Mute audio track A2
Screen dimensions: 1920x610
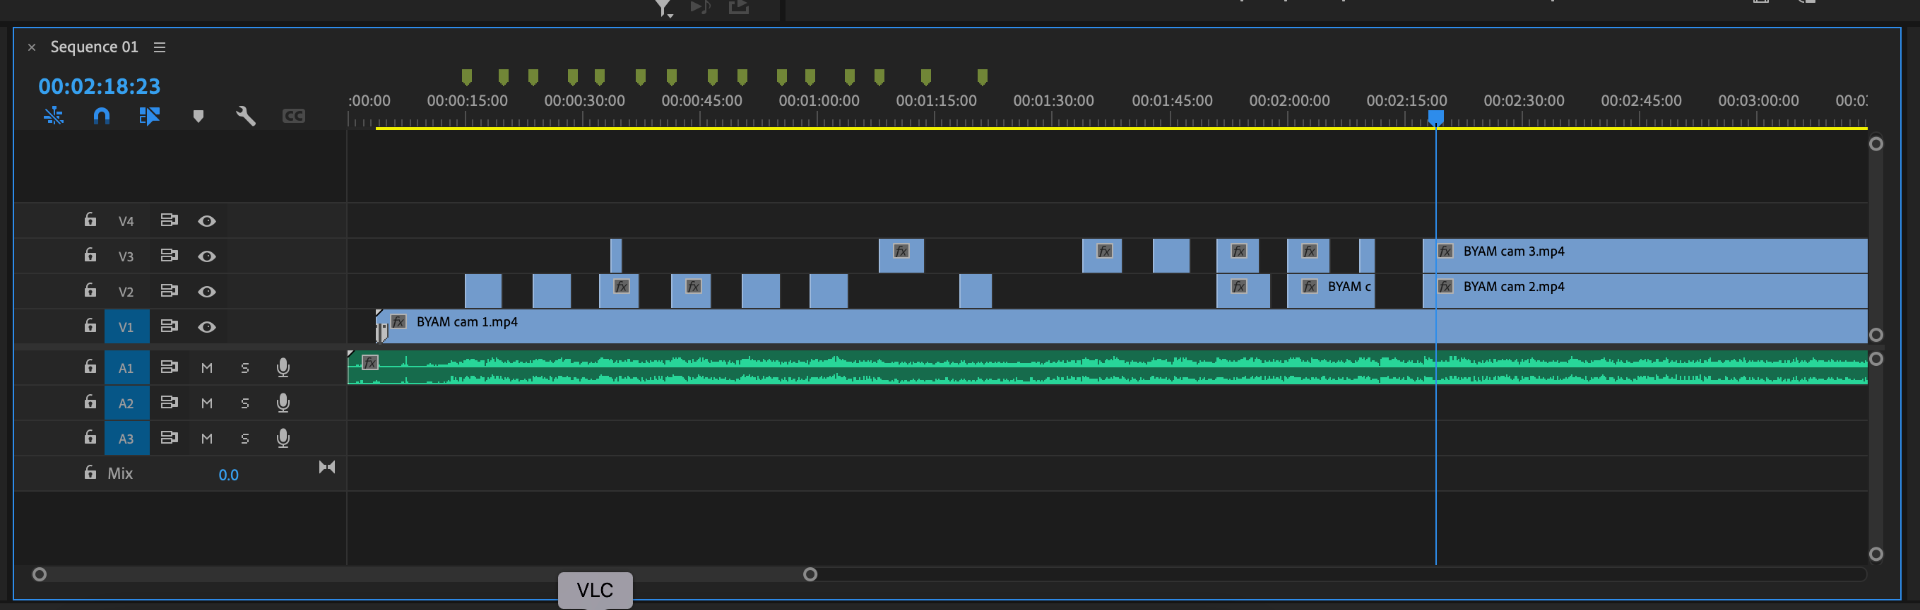click(207, 403)
